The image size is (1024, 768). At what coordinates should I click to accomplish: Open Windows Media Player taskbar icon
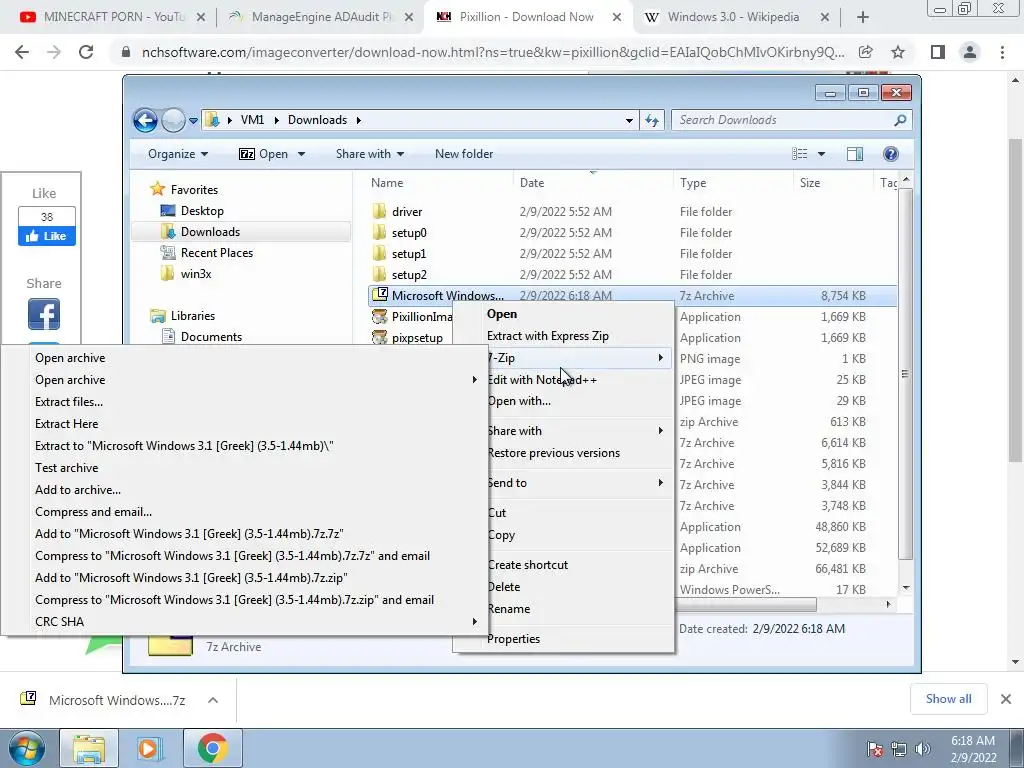click(149, 748)
